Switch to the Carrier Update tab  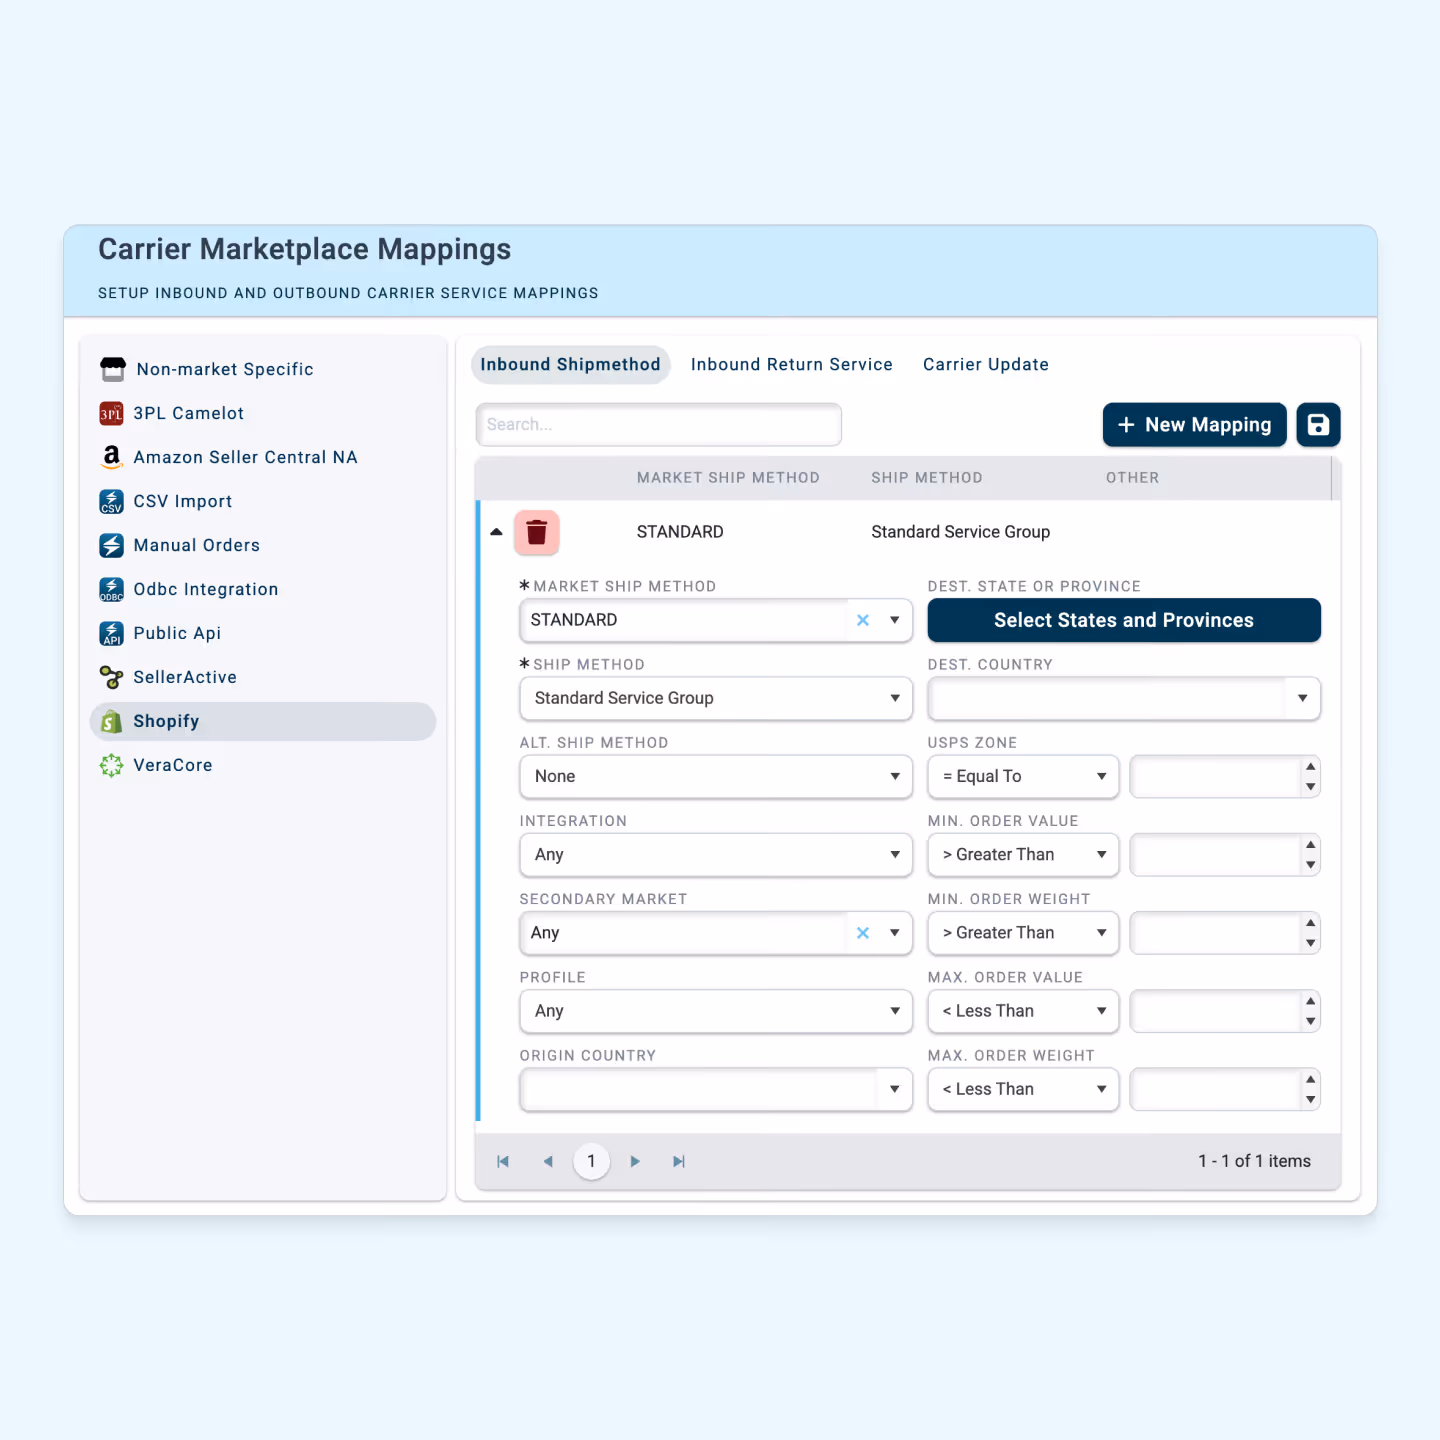click(x=985, y=364)
